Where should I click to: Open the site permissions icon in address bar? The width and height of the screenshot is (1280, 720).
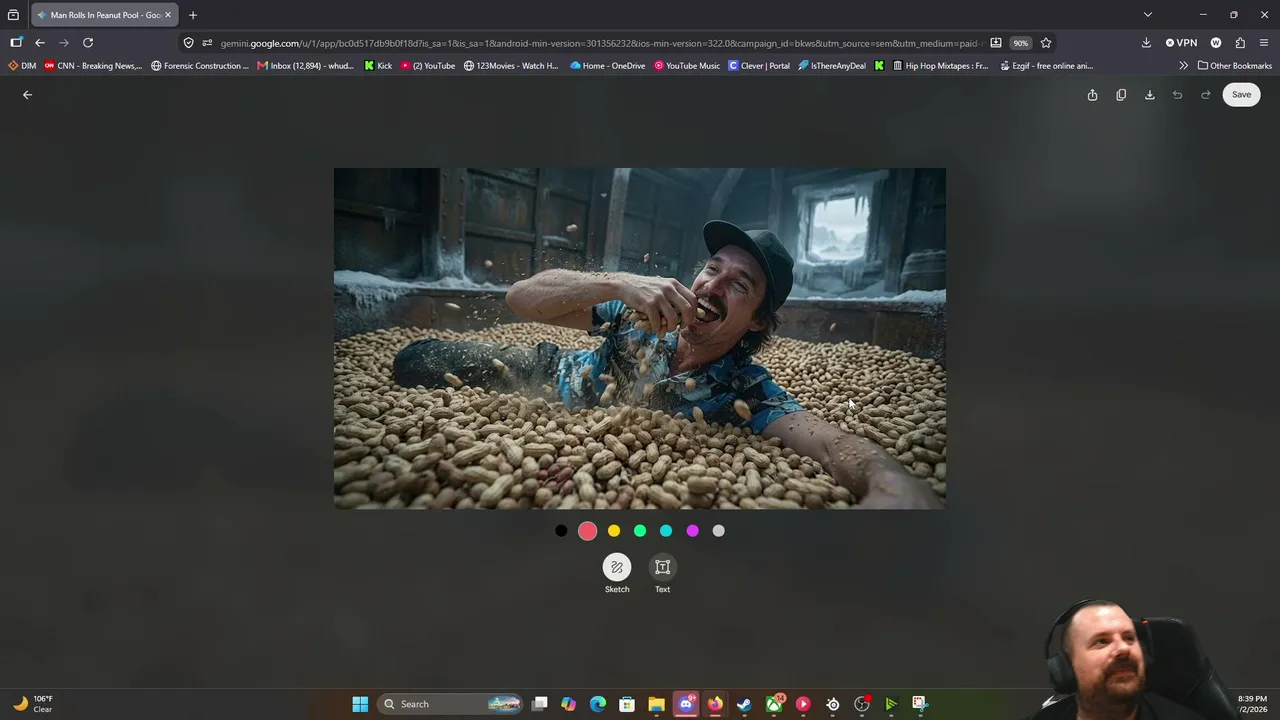coord(207,43)
